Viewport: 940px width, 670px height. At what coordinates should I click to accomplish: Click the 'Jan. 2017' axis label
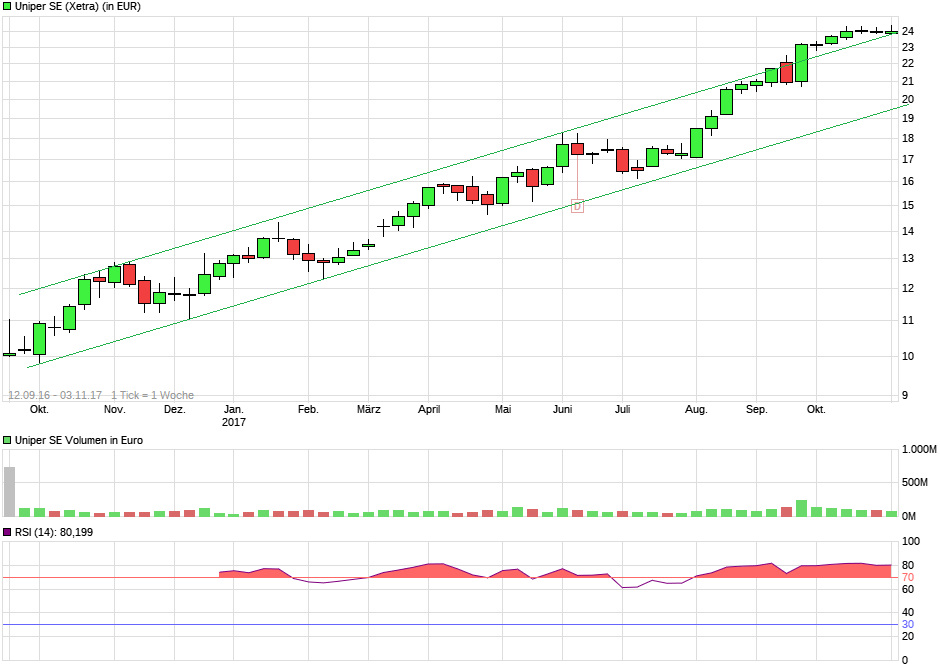(x=234, y=415)
